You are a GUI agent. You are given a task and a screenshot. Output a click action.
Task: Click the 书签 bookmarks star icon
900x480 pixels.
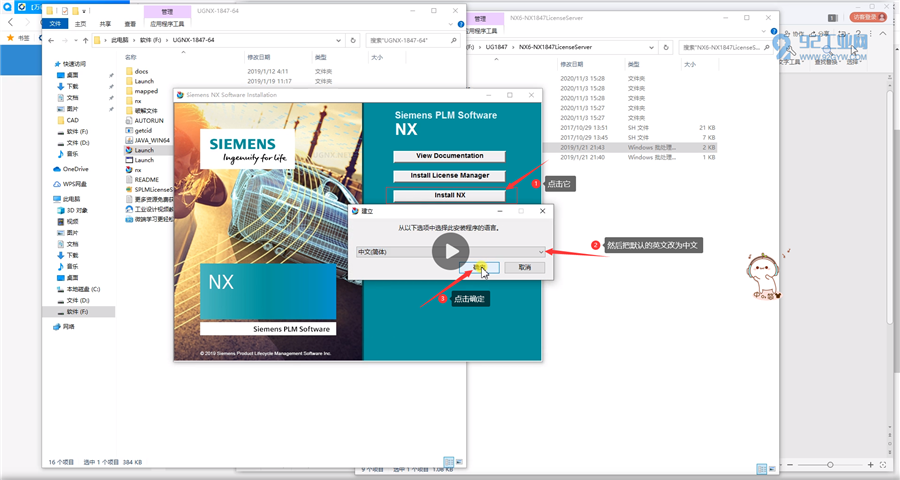tap(10, 38)
